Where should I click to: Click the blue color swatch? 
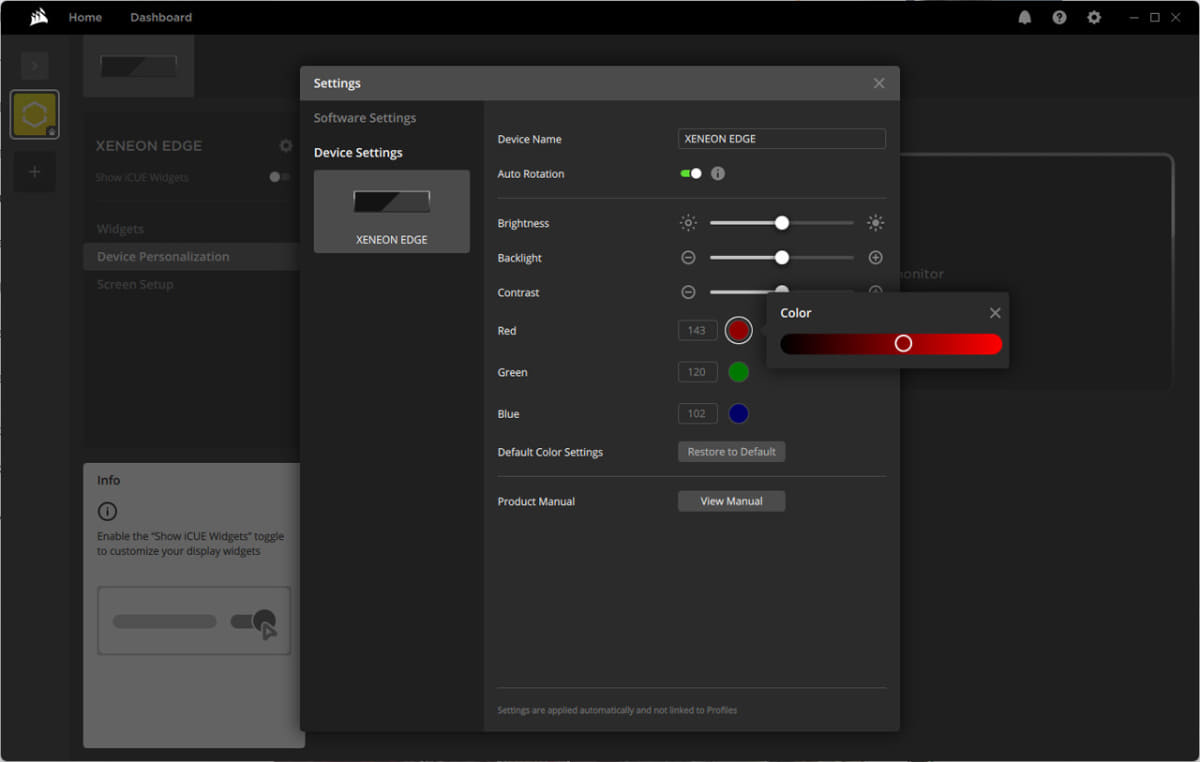pos(739,414)
